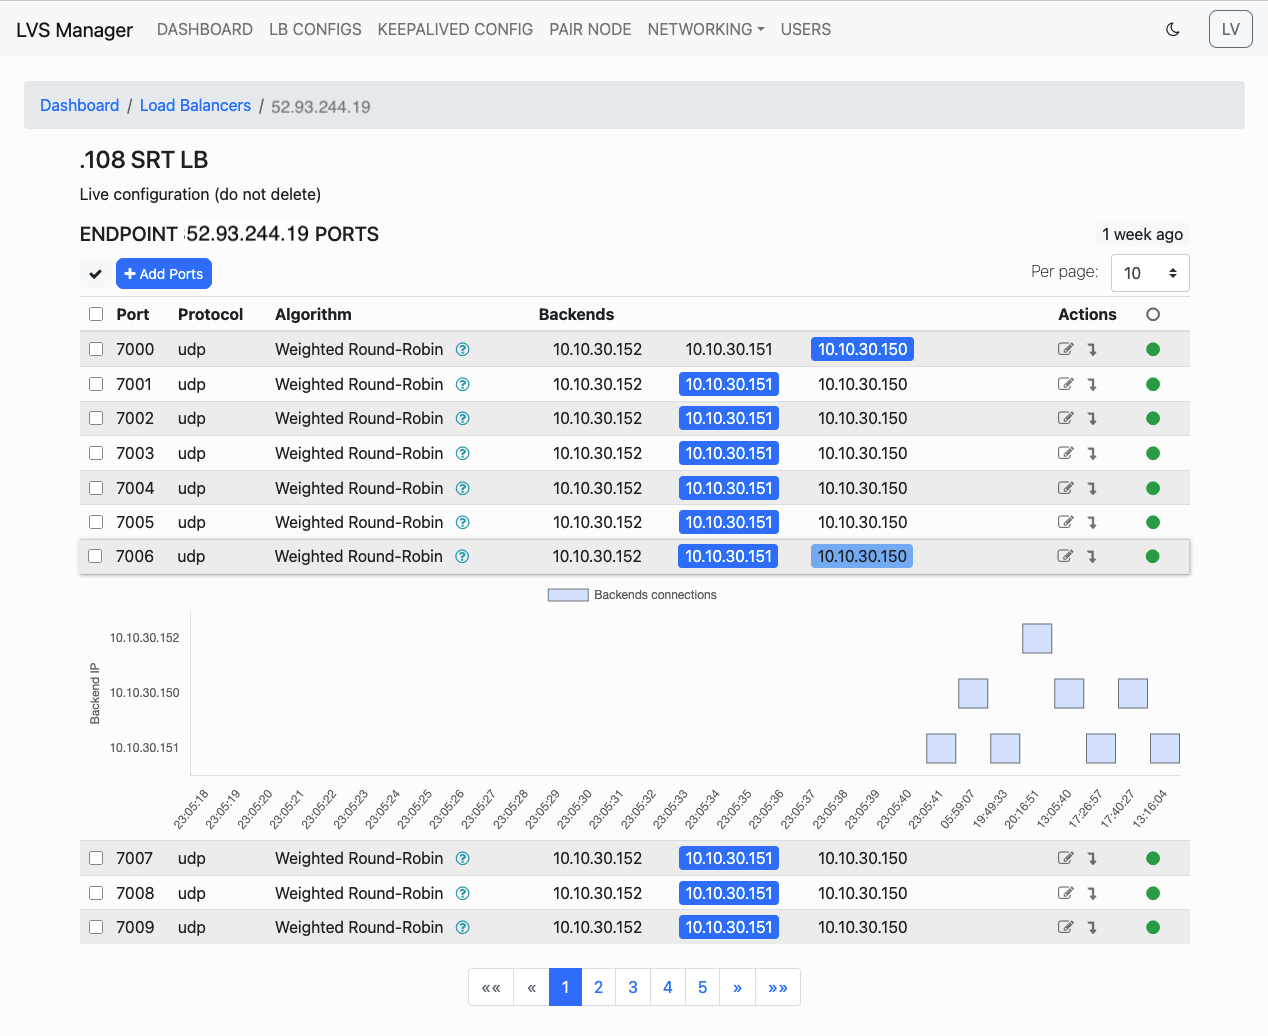The width and height of the screenshot is (1268, 1036).
Task: Click the arrow icon for port 7001
Action: pyautogui.click(x=1092, y=384)
